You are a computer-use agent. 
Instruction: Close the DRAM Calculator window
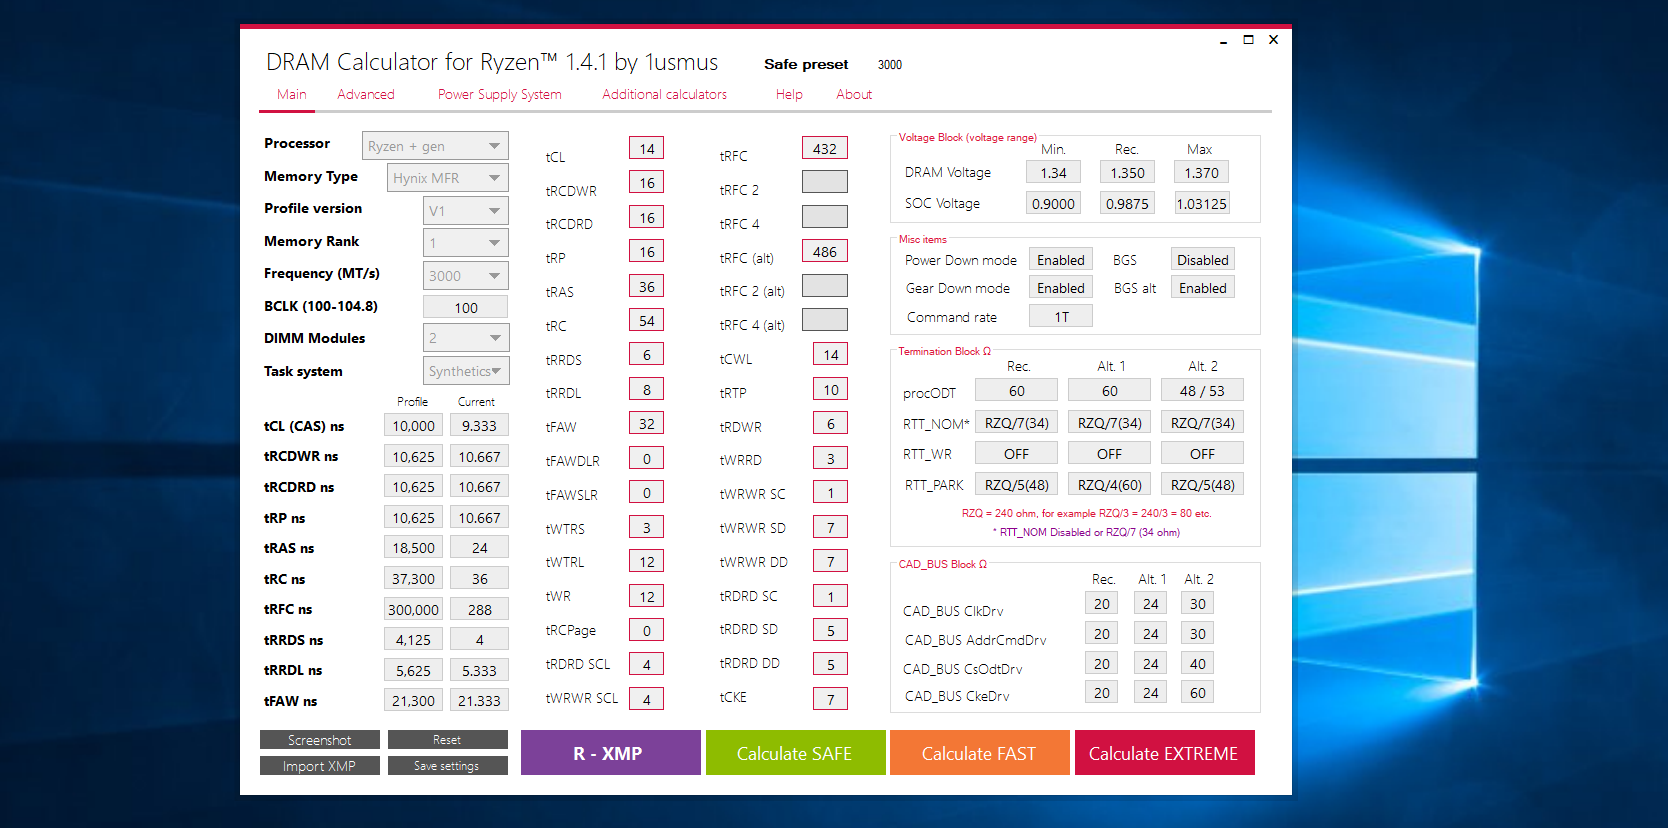[x=1273, y=40]
